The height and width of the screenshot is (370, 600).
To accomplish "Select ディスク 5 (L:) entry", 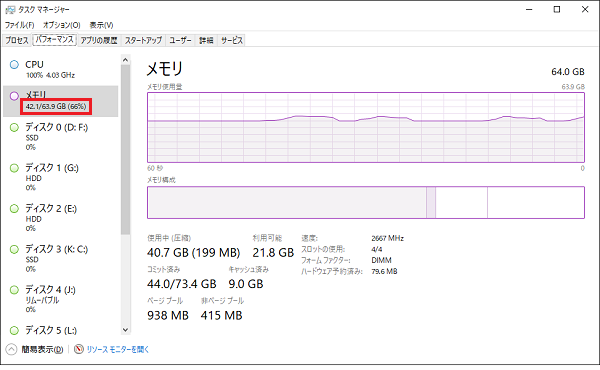I will coord(60,330).
